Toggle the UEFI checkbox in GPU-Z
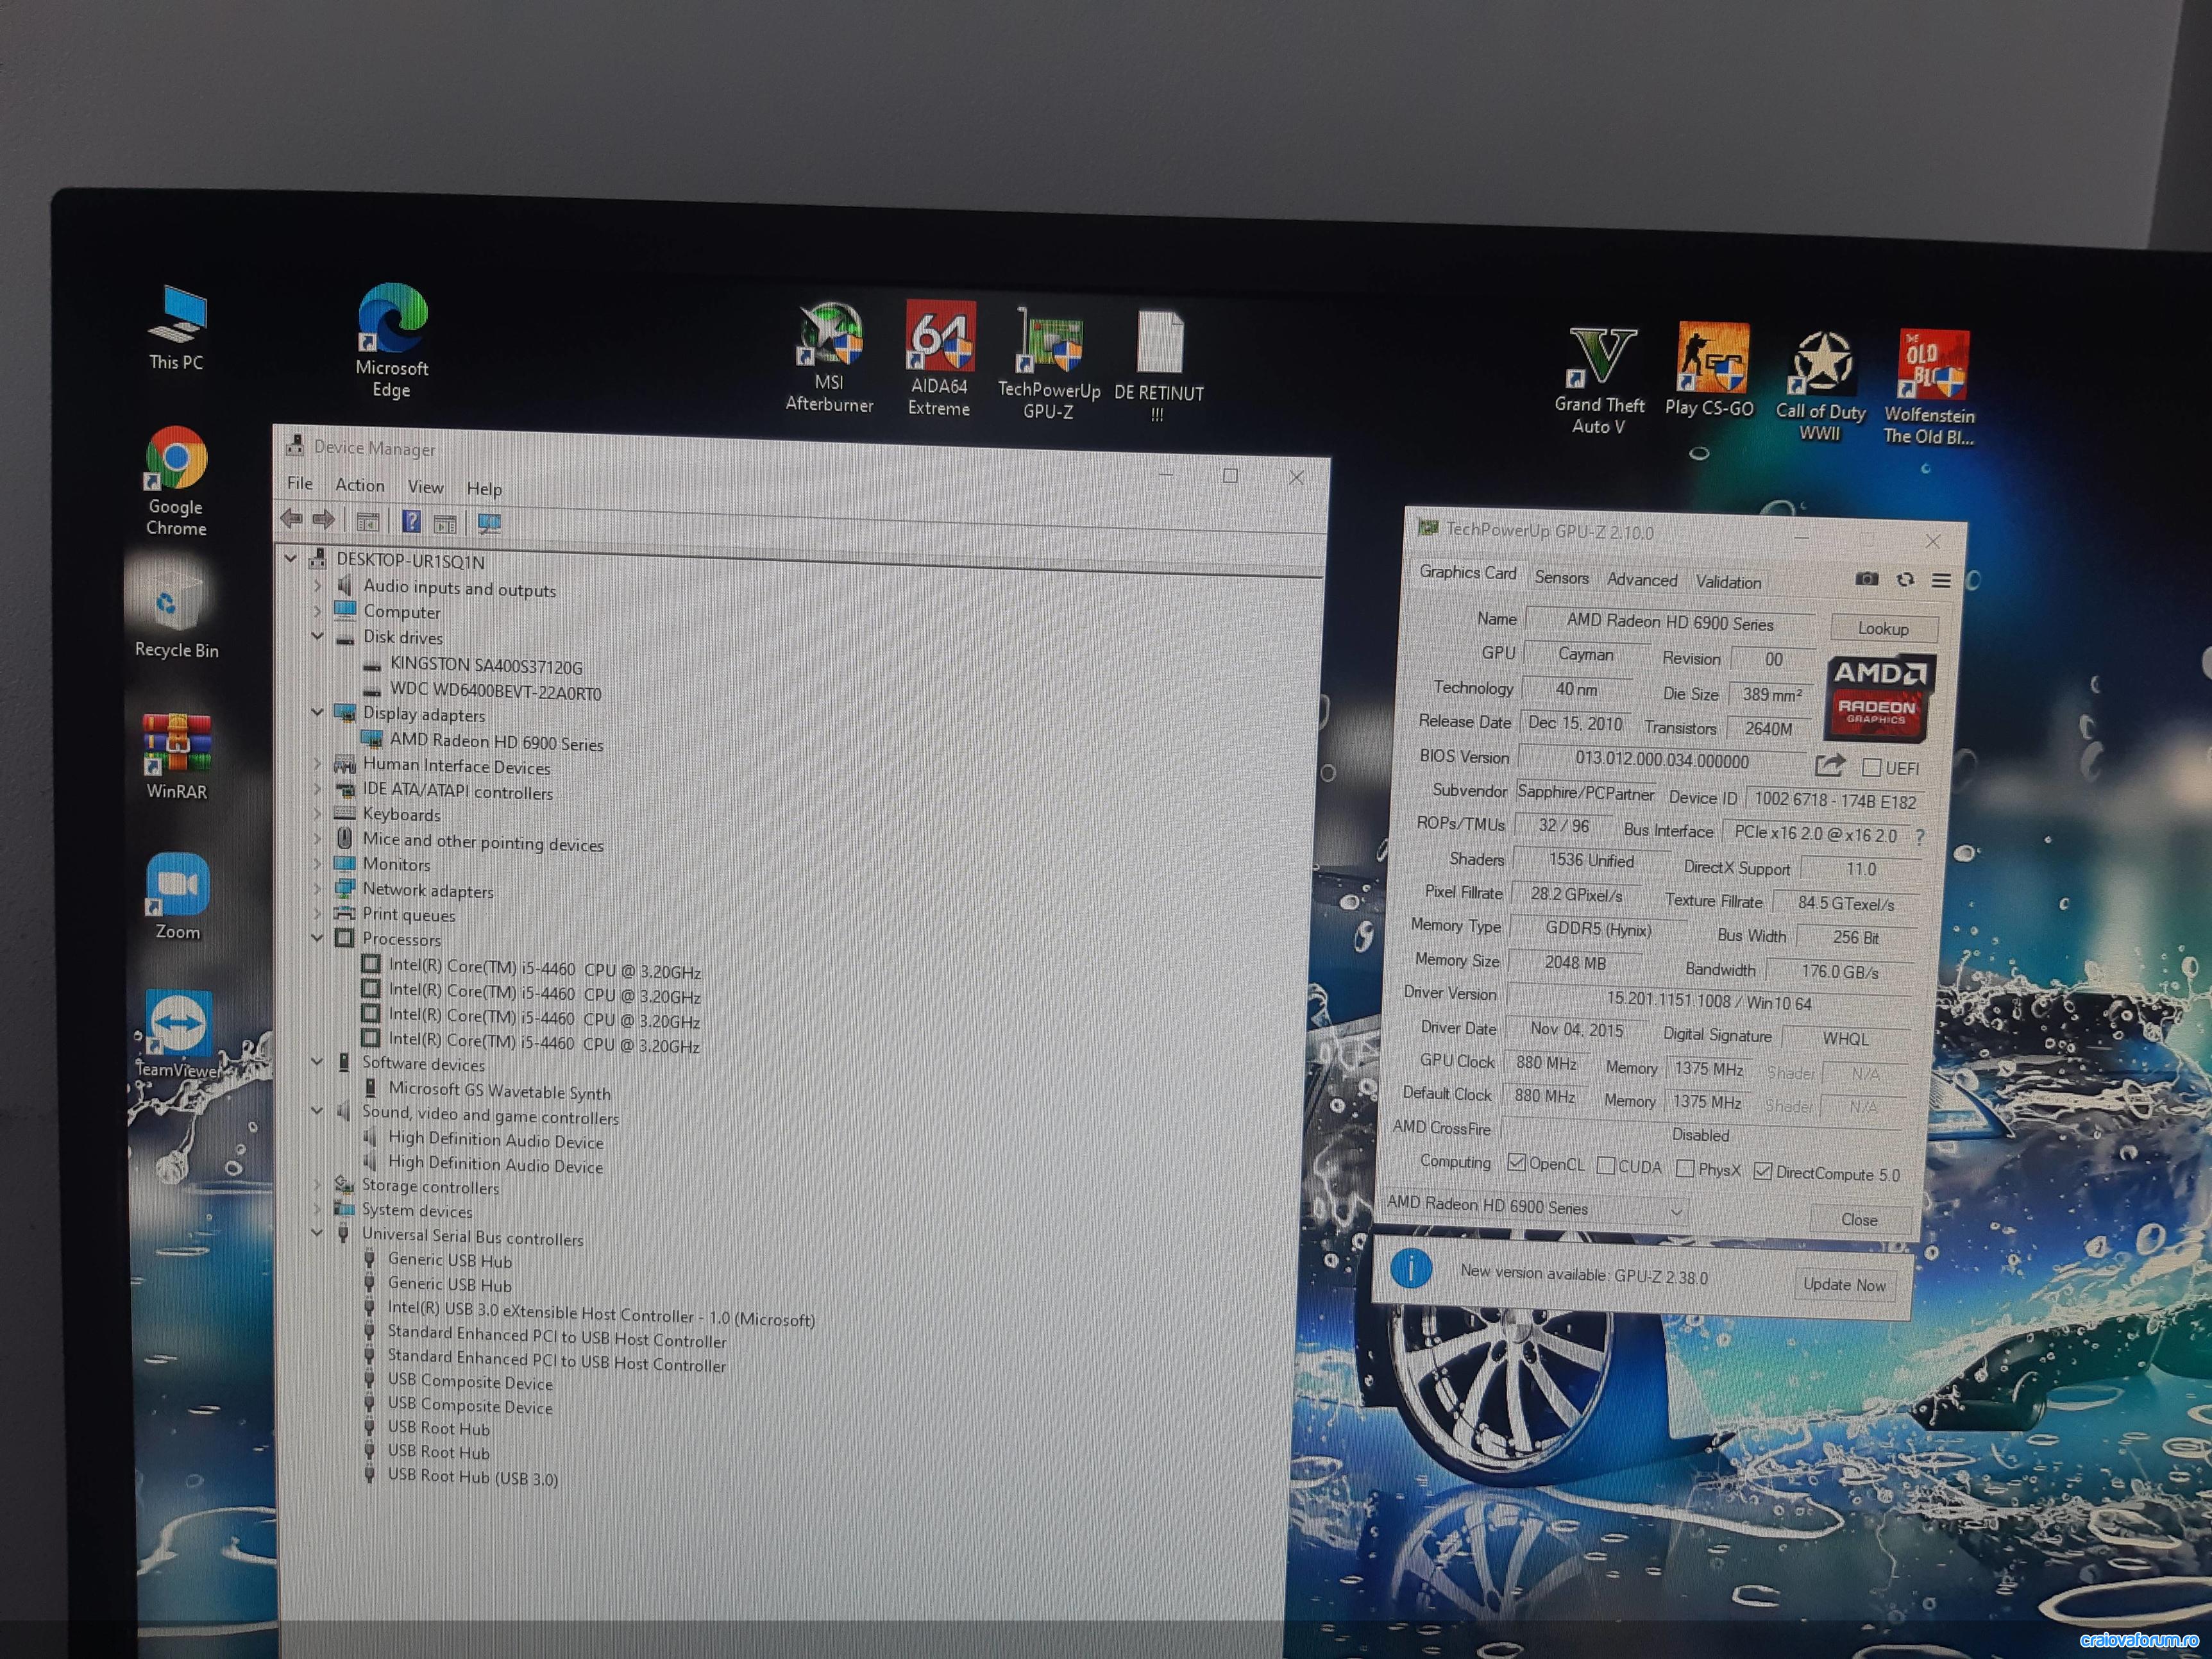The width and height of the screenshot is (2212, 1659). click(x=1872, y=768)
